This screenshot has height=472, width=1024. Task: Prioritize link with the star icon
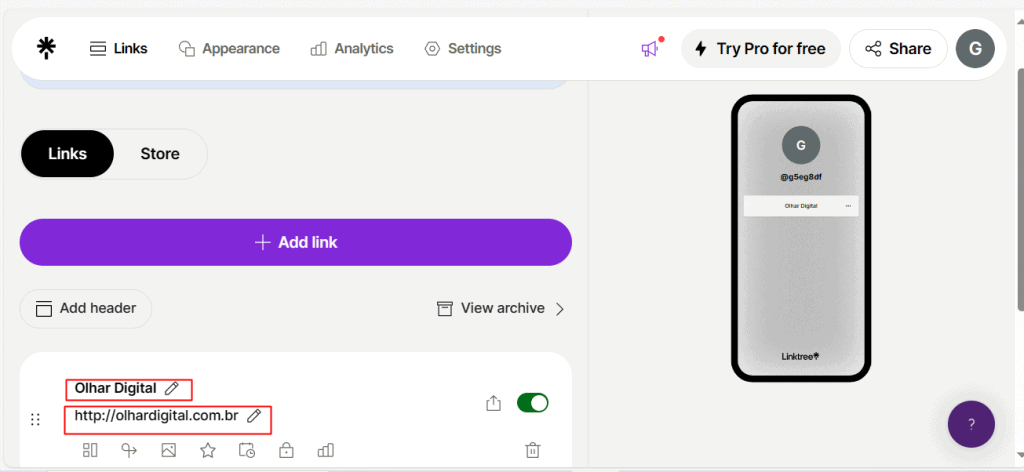[208, 450]
